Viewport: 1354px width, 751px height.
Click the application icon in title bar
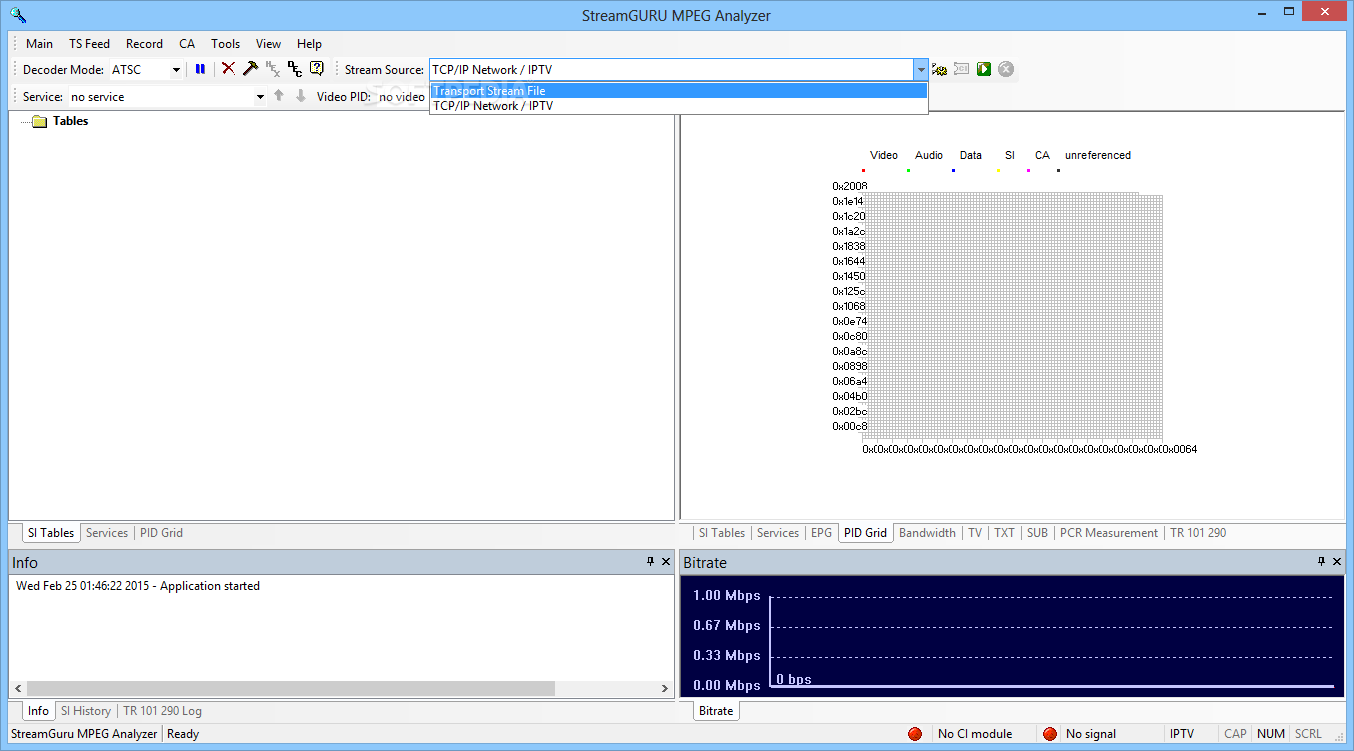tap(18, 15)
